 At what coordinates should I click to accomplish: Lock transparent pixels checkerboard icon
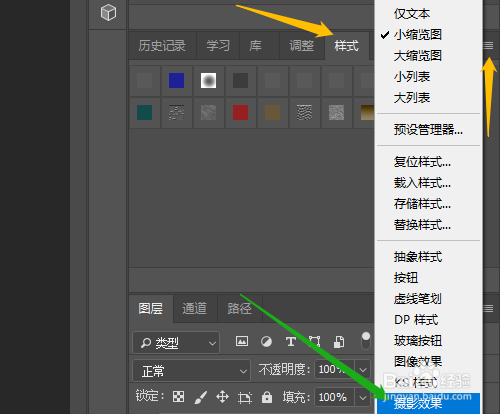(178, 397)
